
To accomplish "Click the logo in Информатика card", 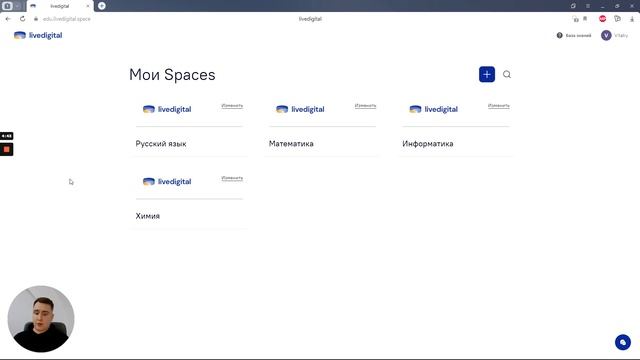I will click(x=433, y=109).
